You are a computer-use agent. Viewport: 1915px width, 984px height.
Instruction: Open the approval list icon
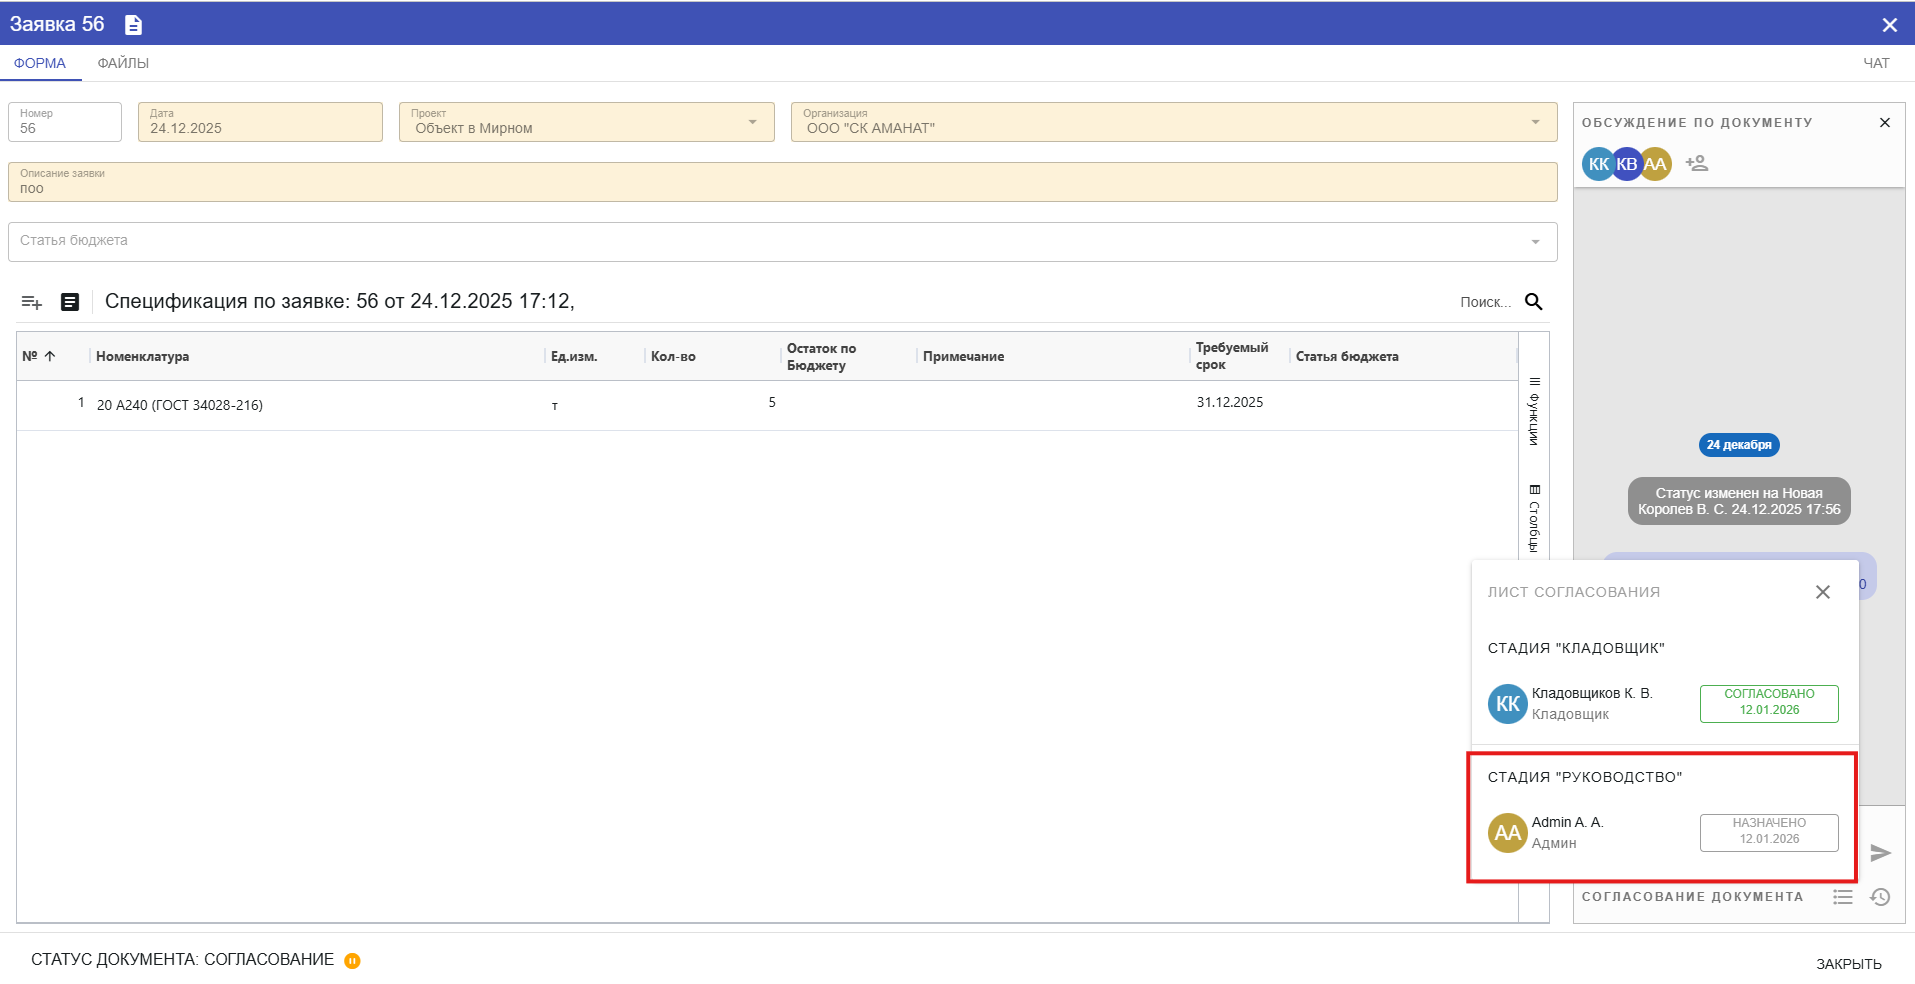coord(1843,897)
